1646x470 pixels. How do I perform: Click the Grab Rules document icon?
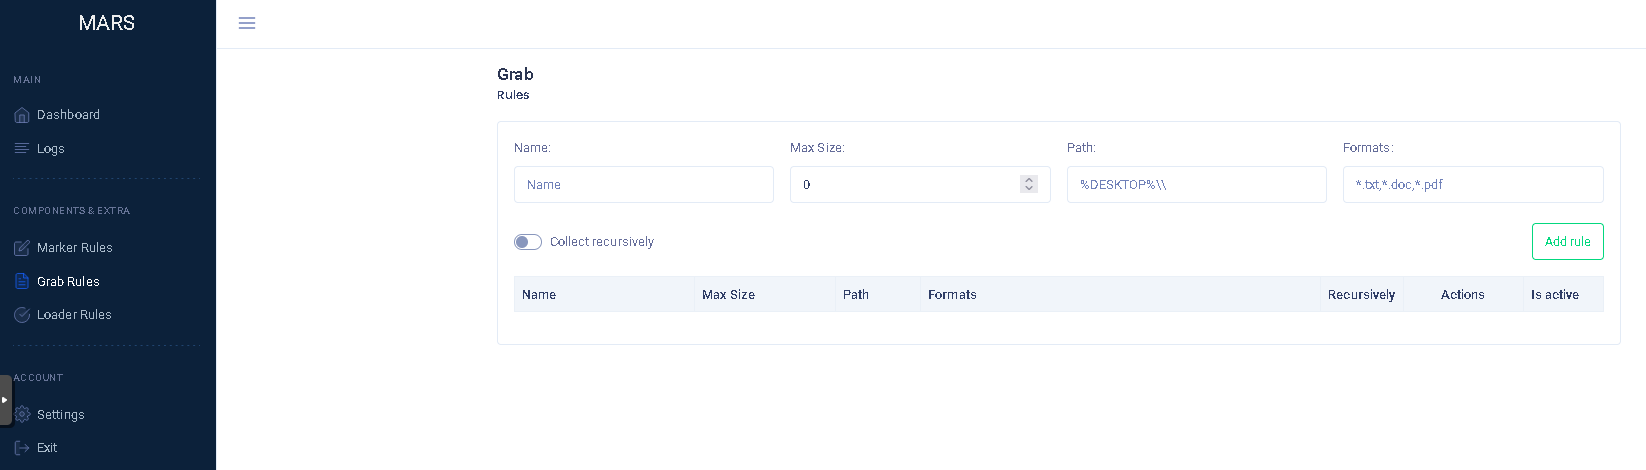pyautogui.click(x=22, y=282)
